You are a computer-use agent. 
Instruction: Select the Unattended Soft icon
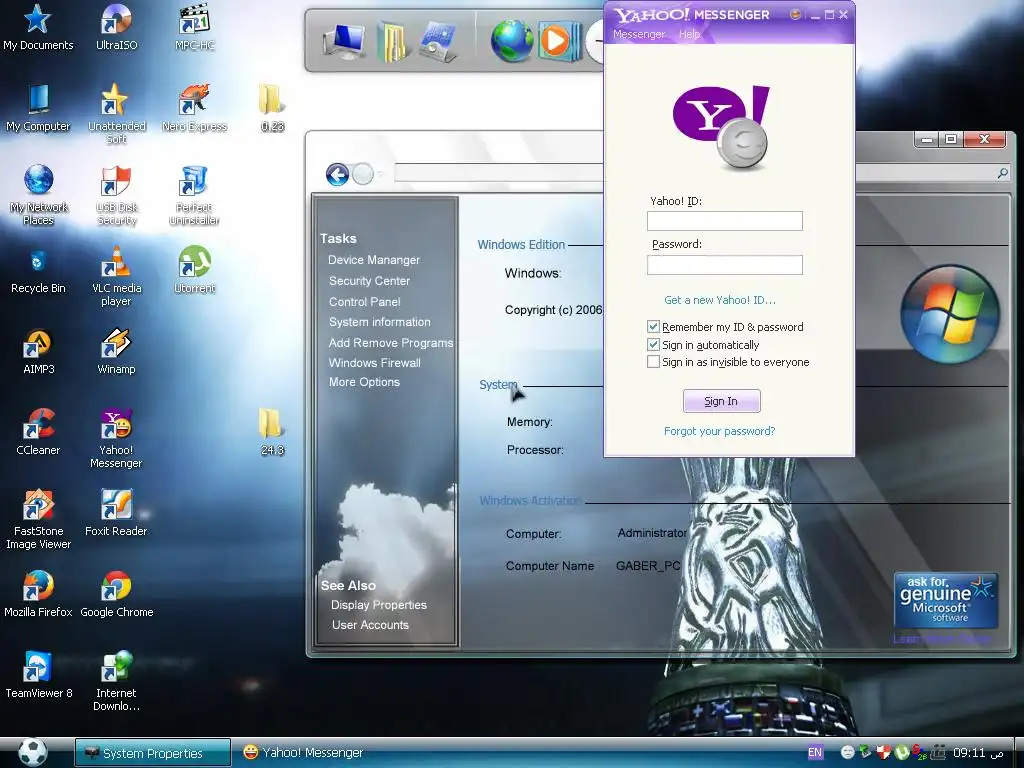[116, 114]
